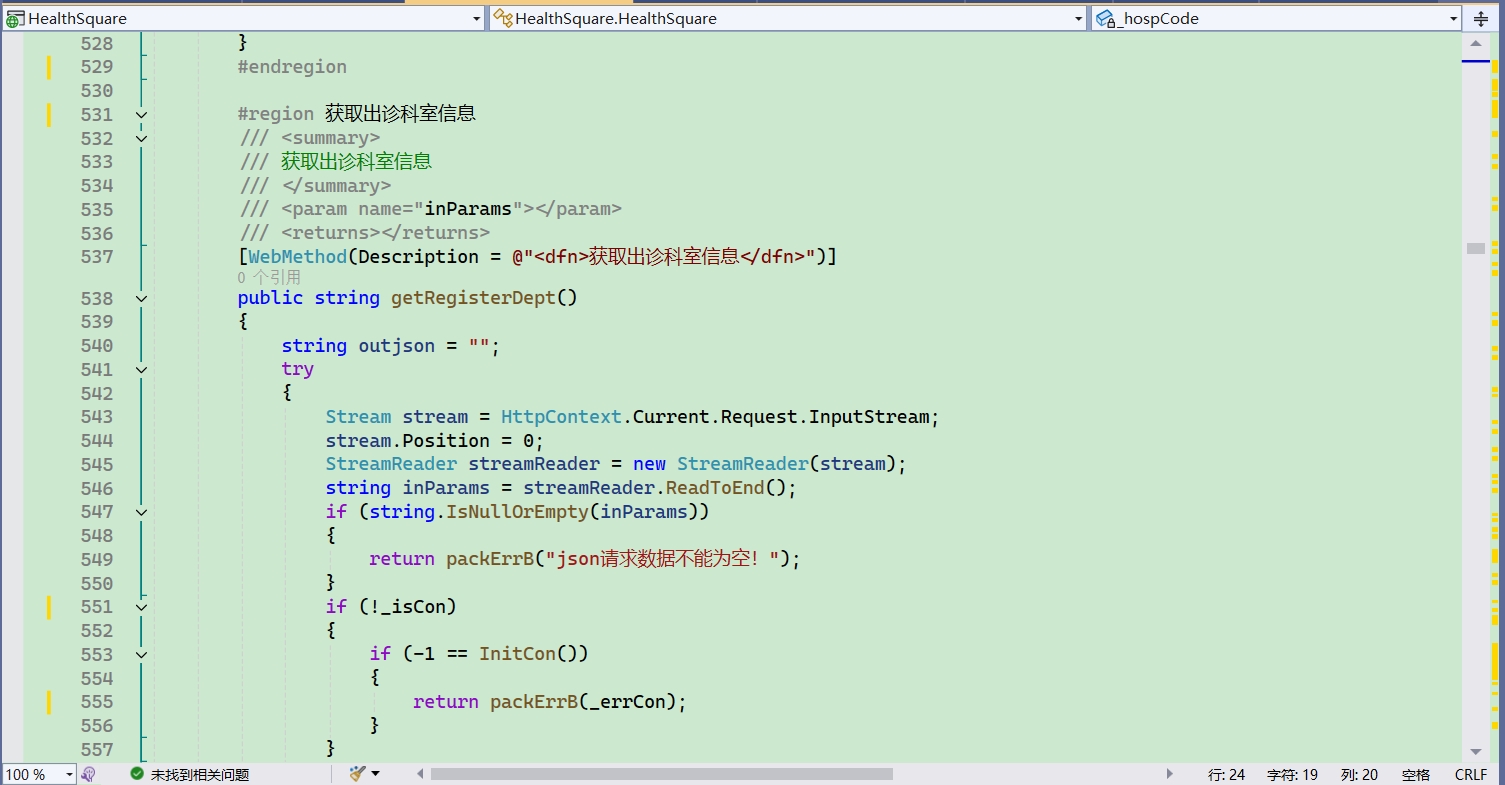Viewport: 1505px width, 785px height.
Task: Collapse the getRegisterDept method at line 538
Action: 141,298
